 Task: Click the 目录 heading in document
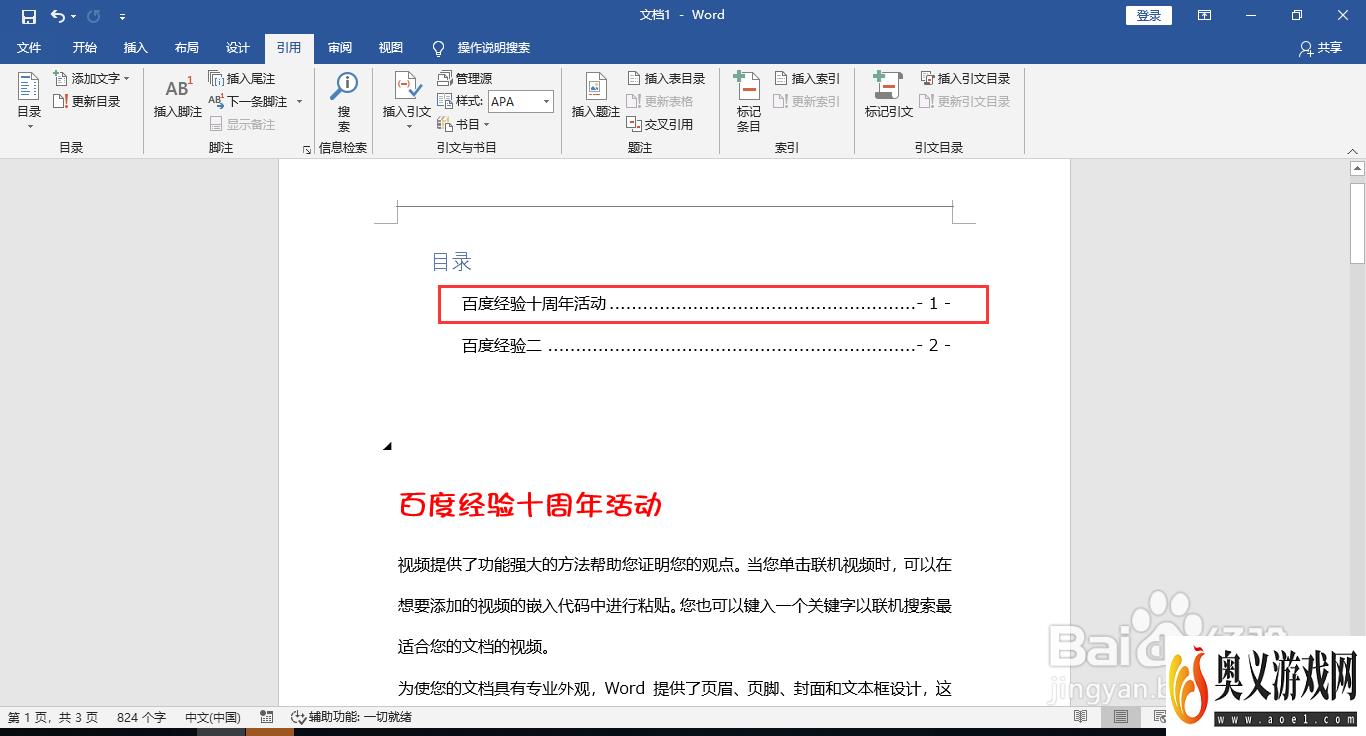click(x=452, y=262)
